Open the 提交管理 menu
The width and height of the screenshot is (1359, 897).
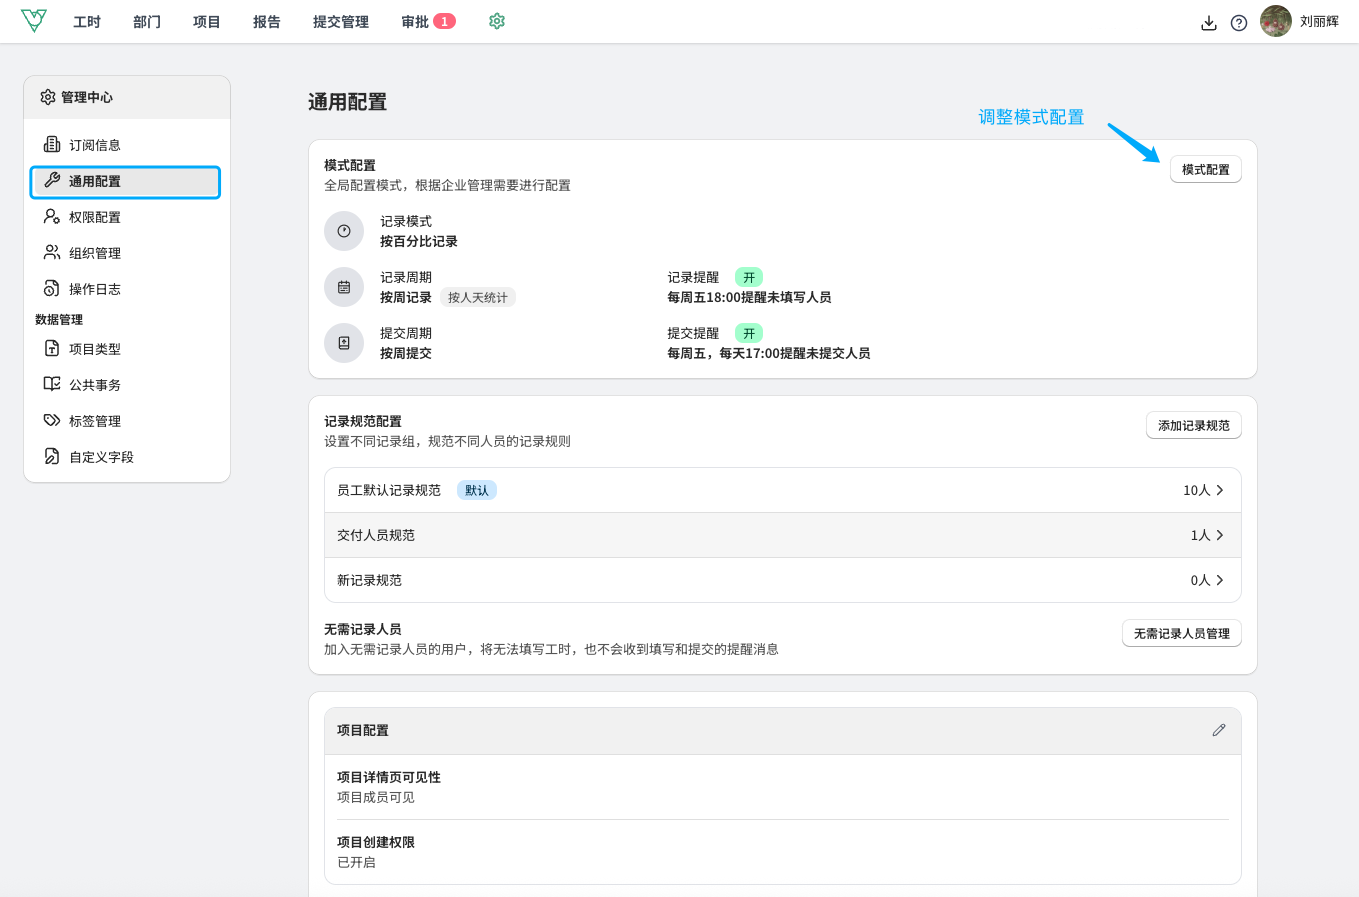click(x=340, y=22)
